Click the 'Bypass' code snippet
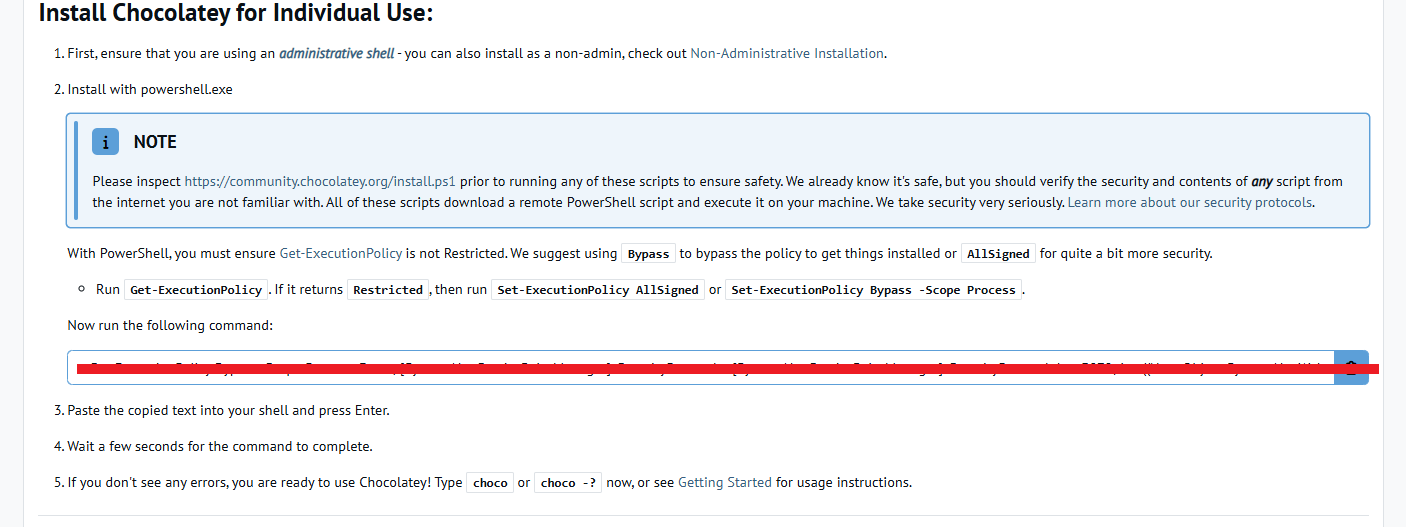This screenshot has height=527, width=1406. (x=649, y=254)
